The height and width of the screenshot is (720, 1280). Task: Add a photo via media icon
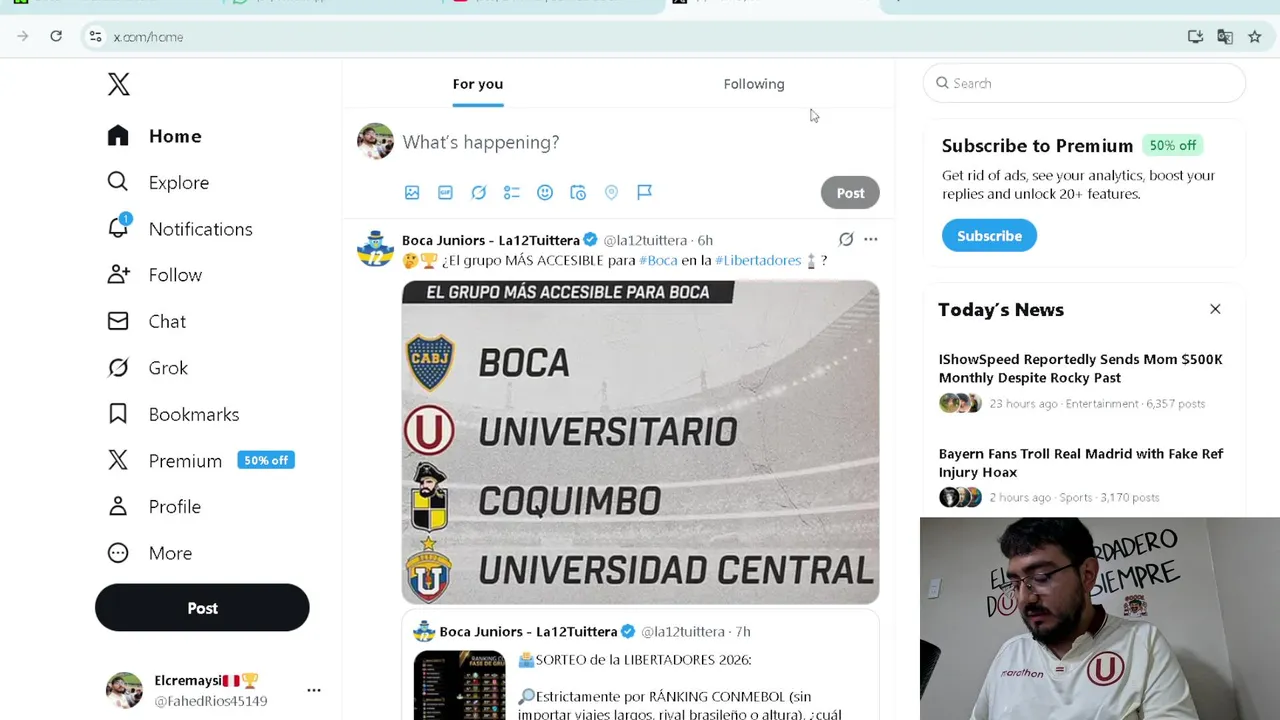pyautogui.click(x=412, y=192)
